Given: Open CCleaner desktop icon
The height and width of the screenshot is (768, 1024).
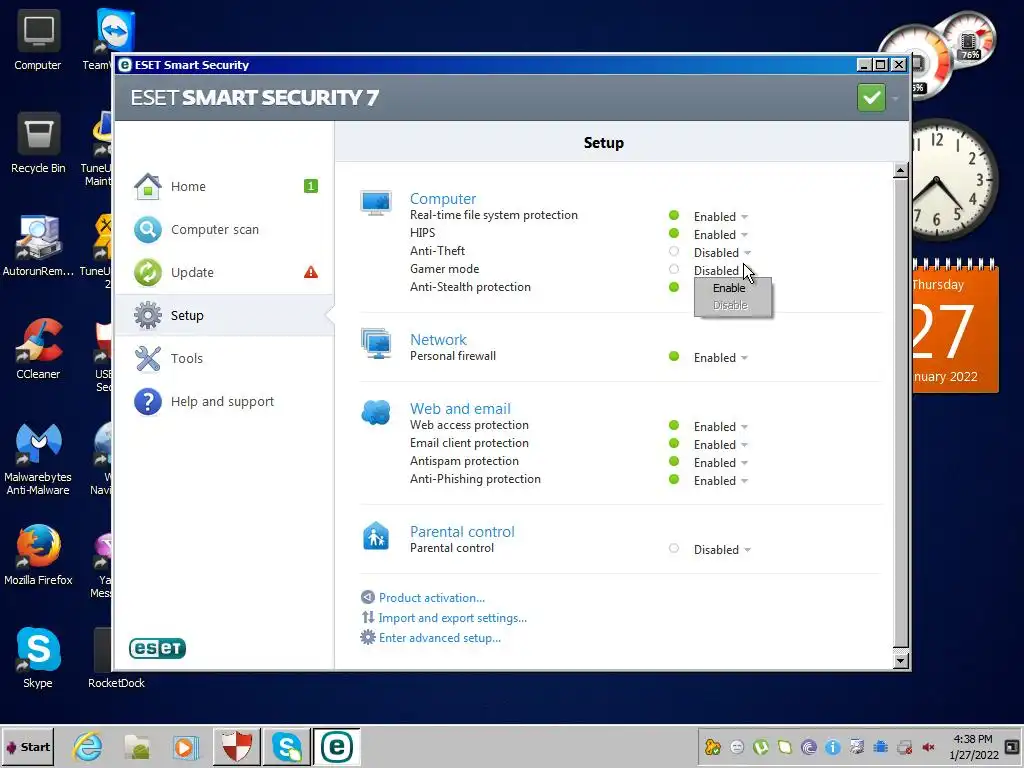Looking at the screenshot, I should click(38, 349).
